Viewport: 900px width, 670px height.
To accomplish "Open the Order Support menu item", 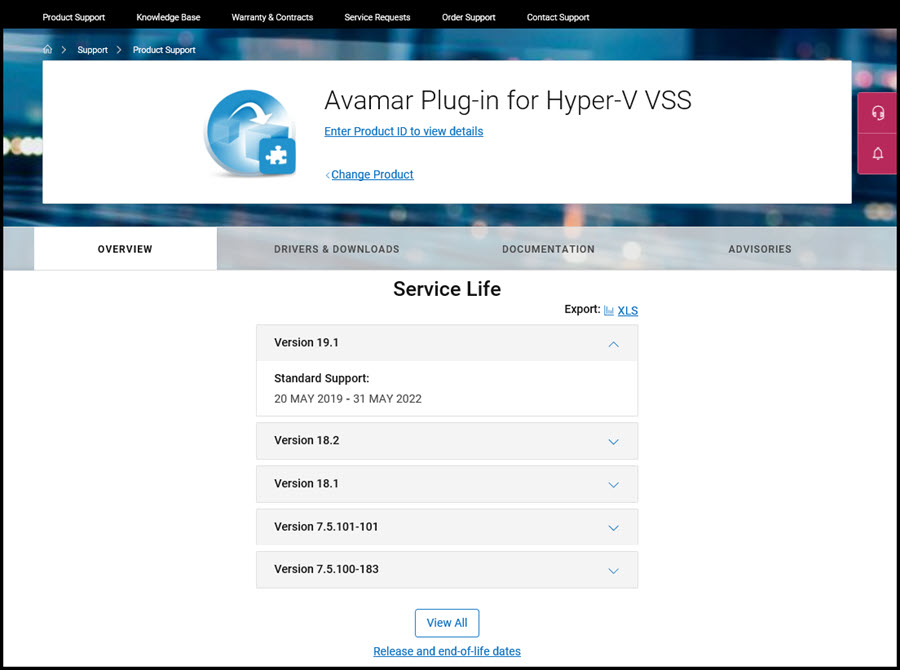I will point(468,17).
